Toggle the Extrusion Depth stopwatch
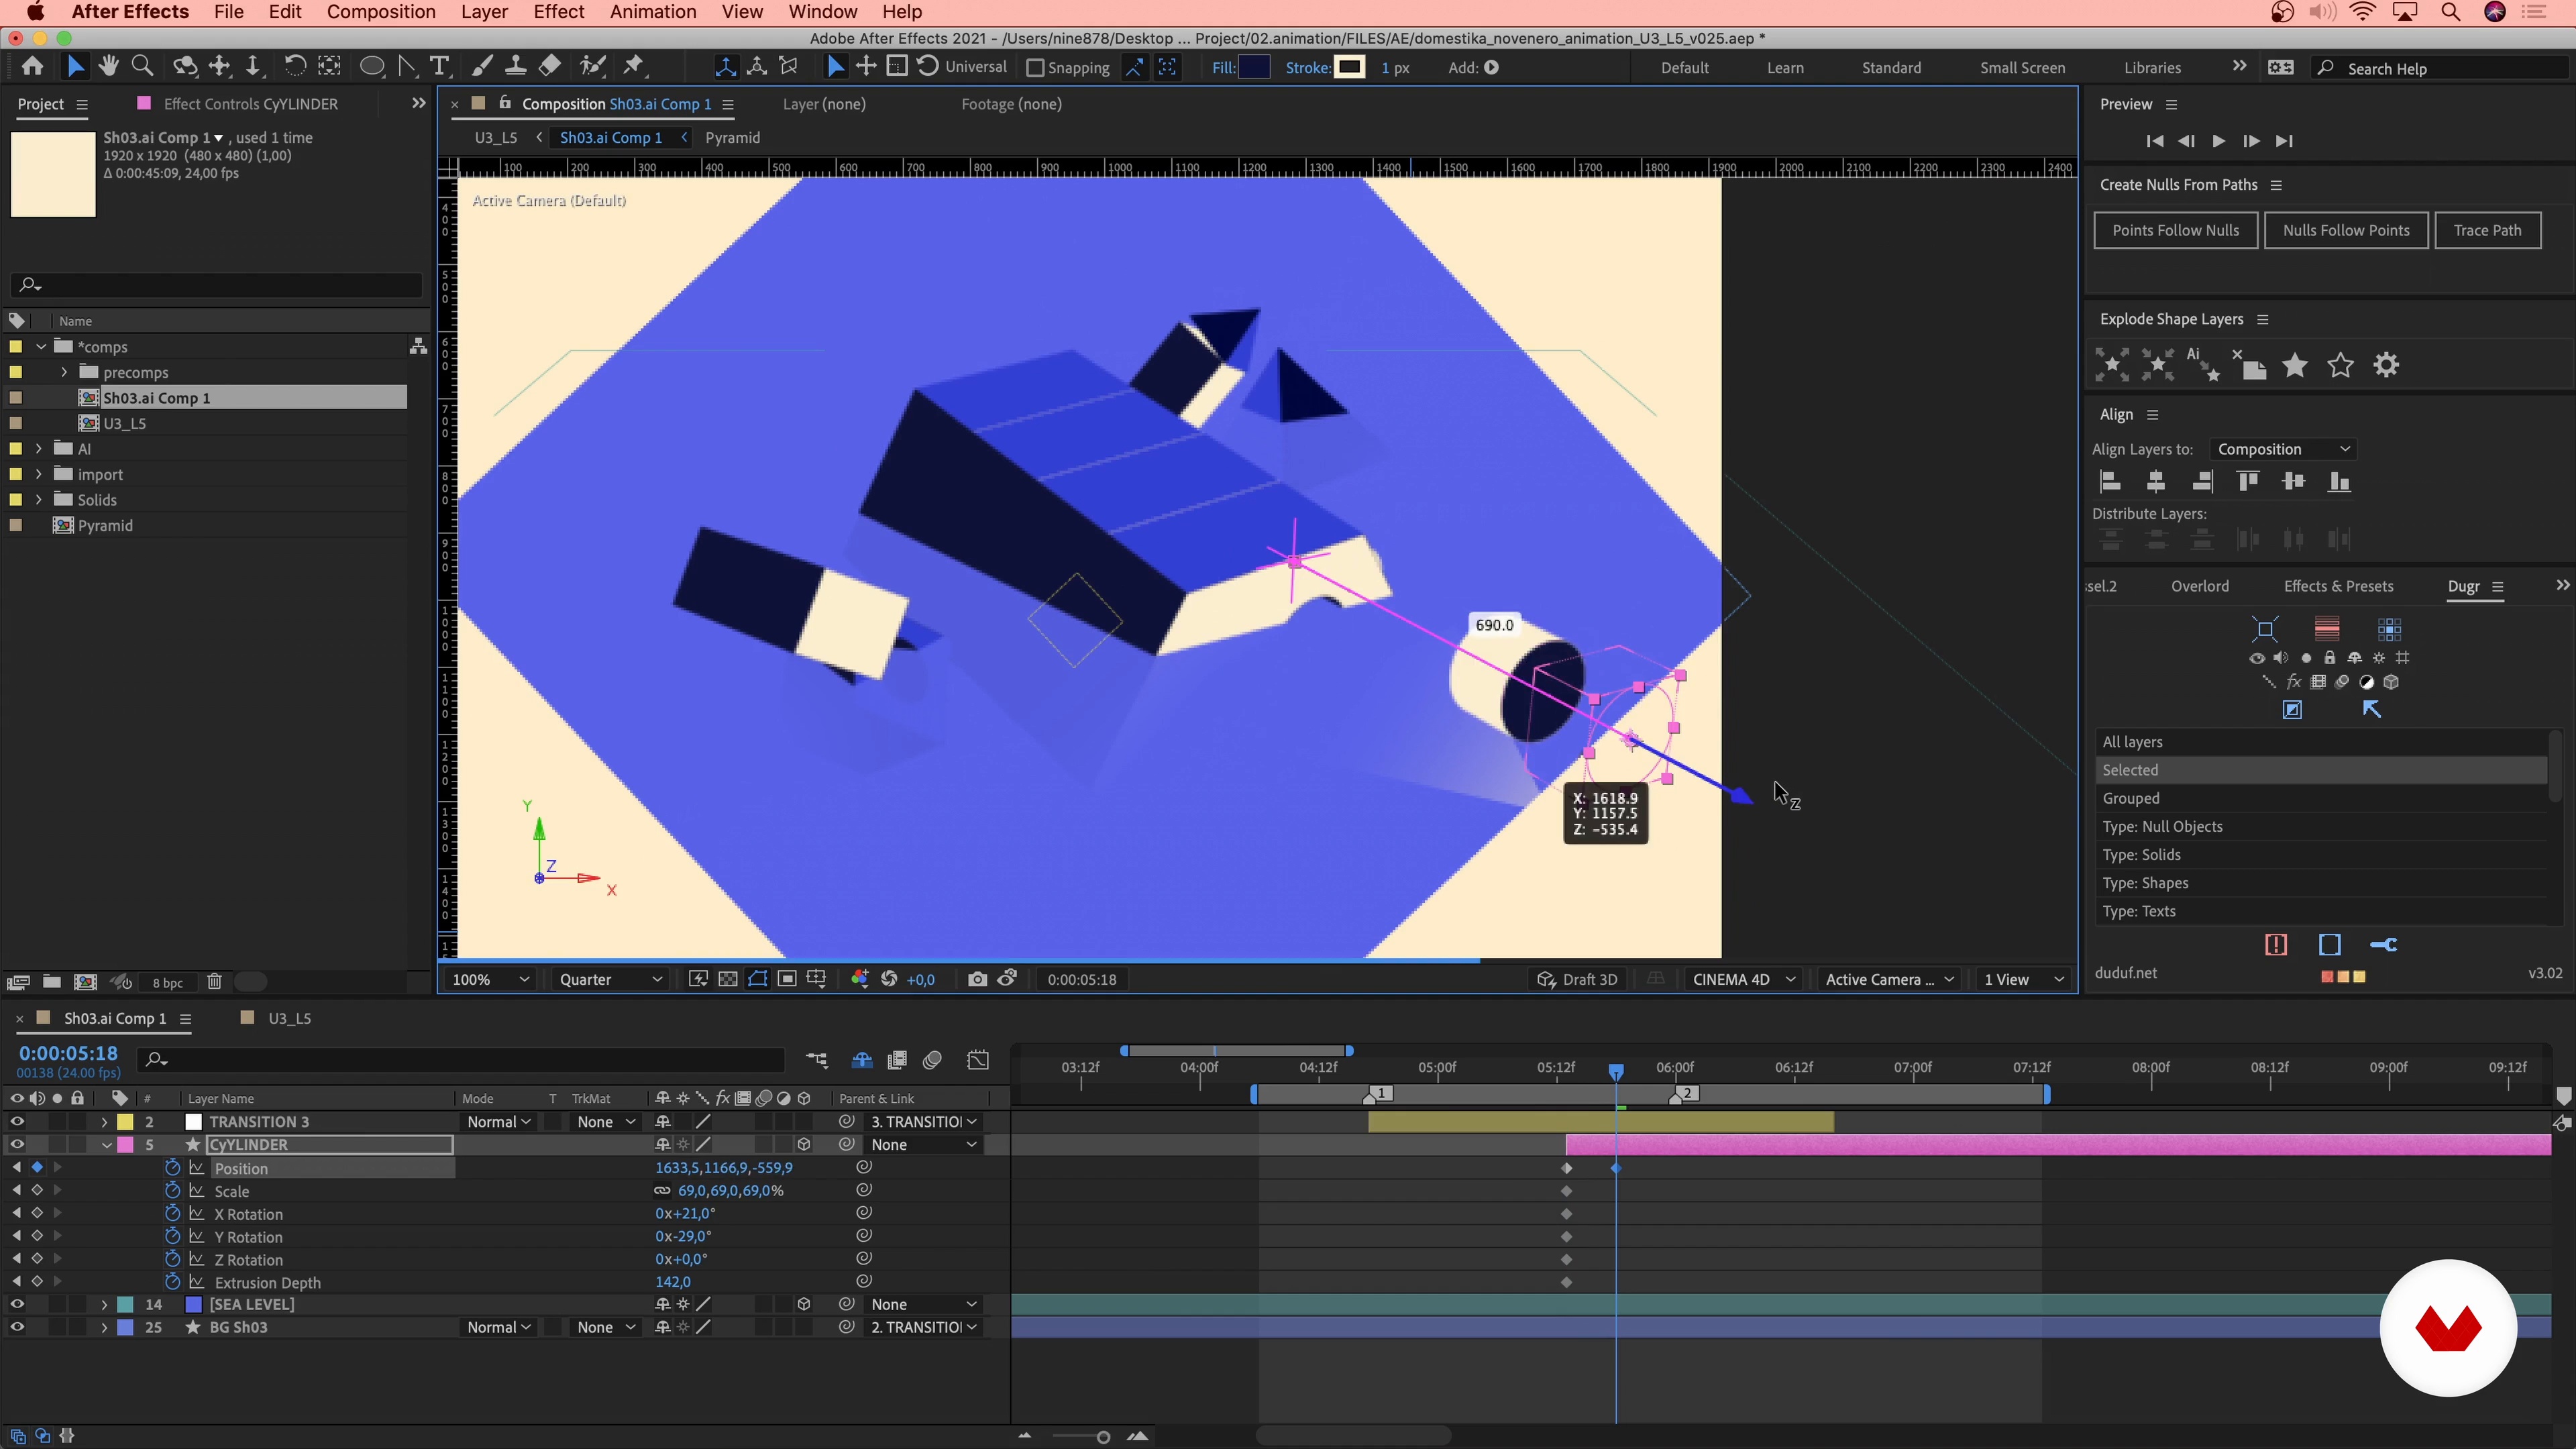The image size is (2576, 1449). click(x=172, y=1282)
